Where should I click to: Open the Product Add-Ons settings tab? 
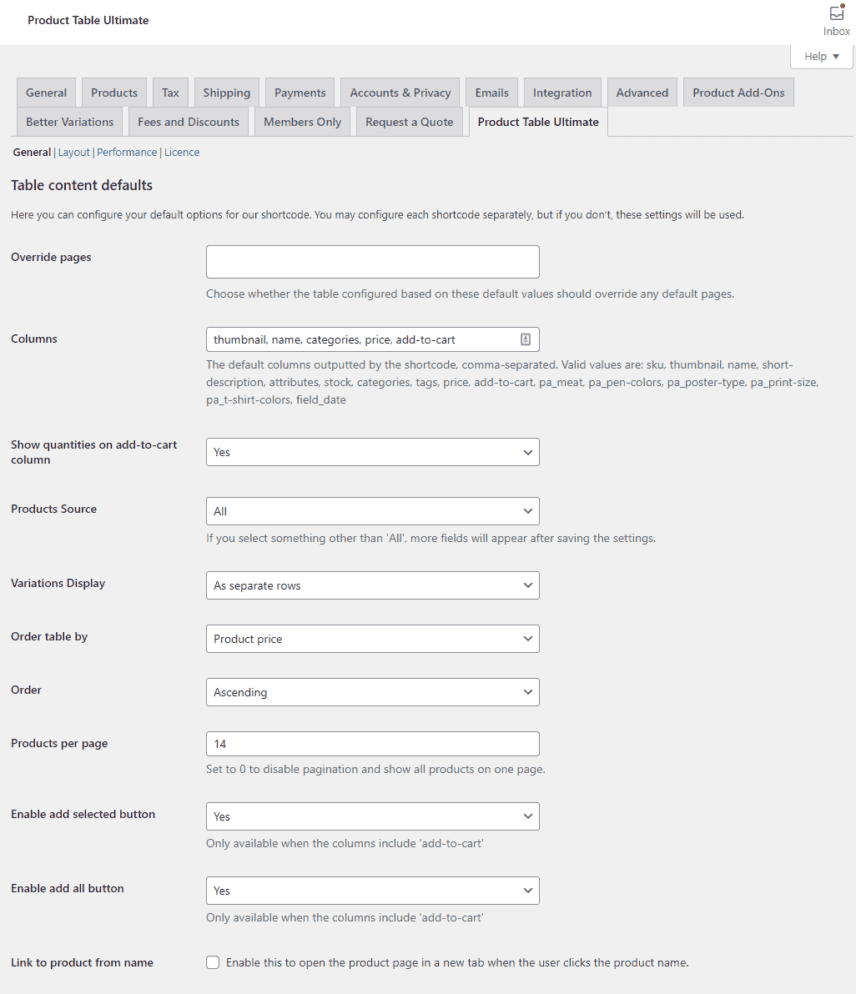738,91
